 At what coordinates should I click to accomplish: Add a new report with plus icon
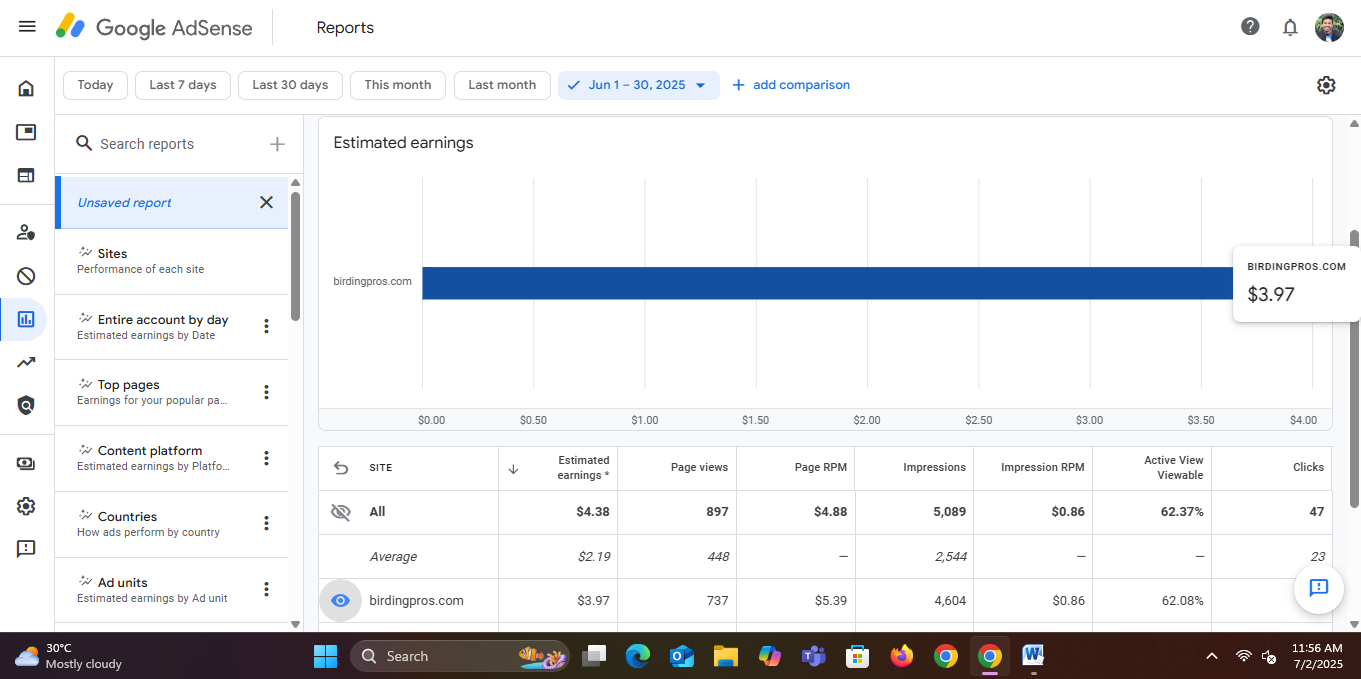[277, 144]
